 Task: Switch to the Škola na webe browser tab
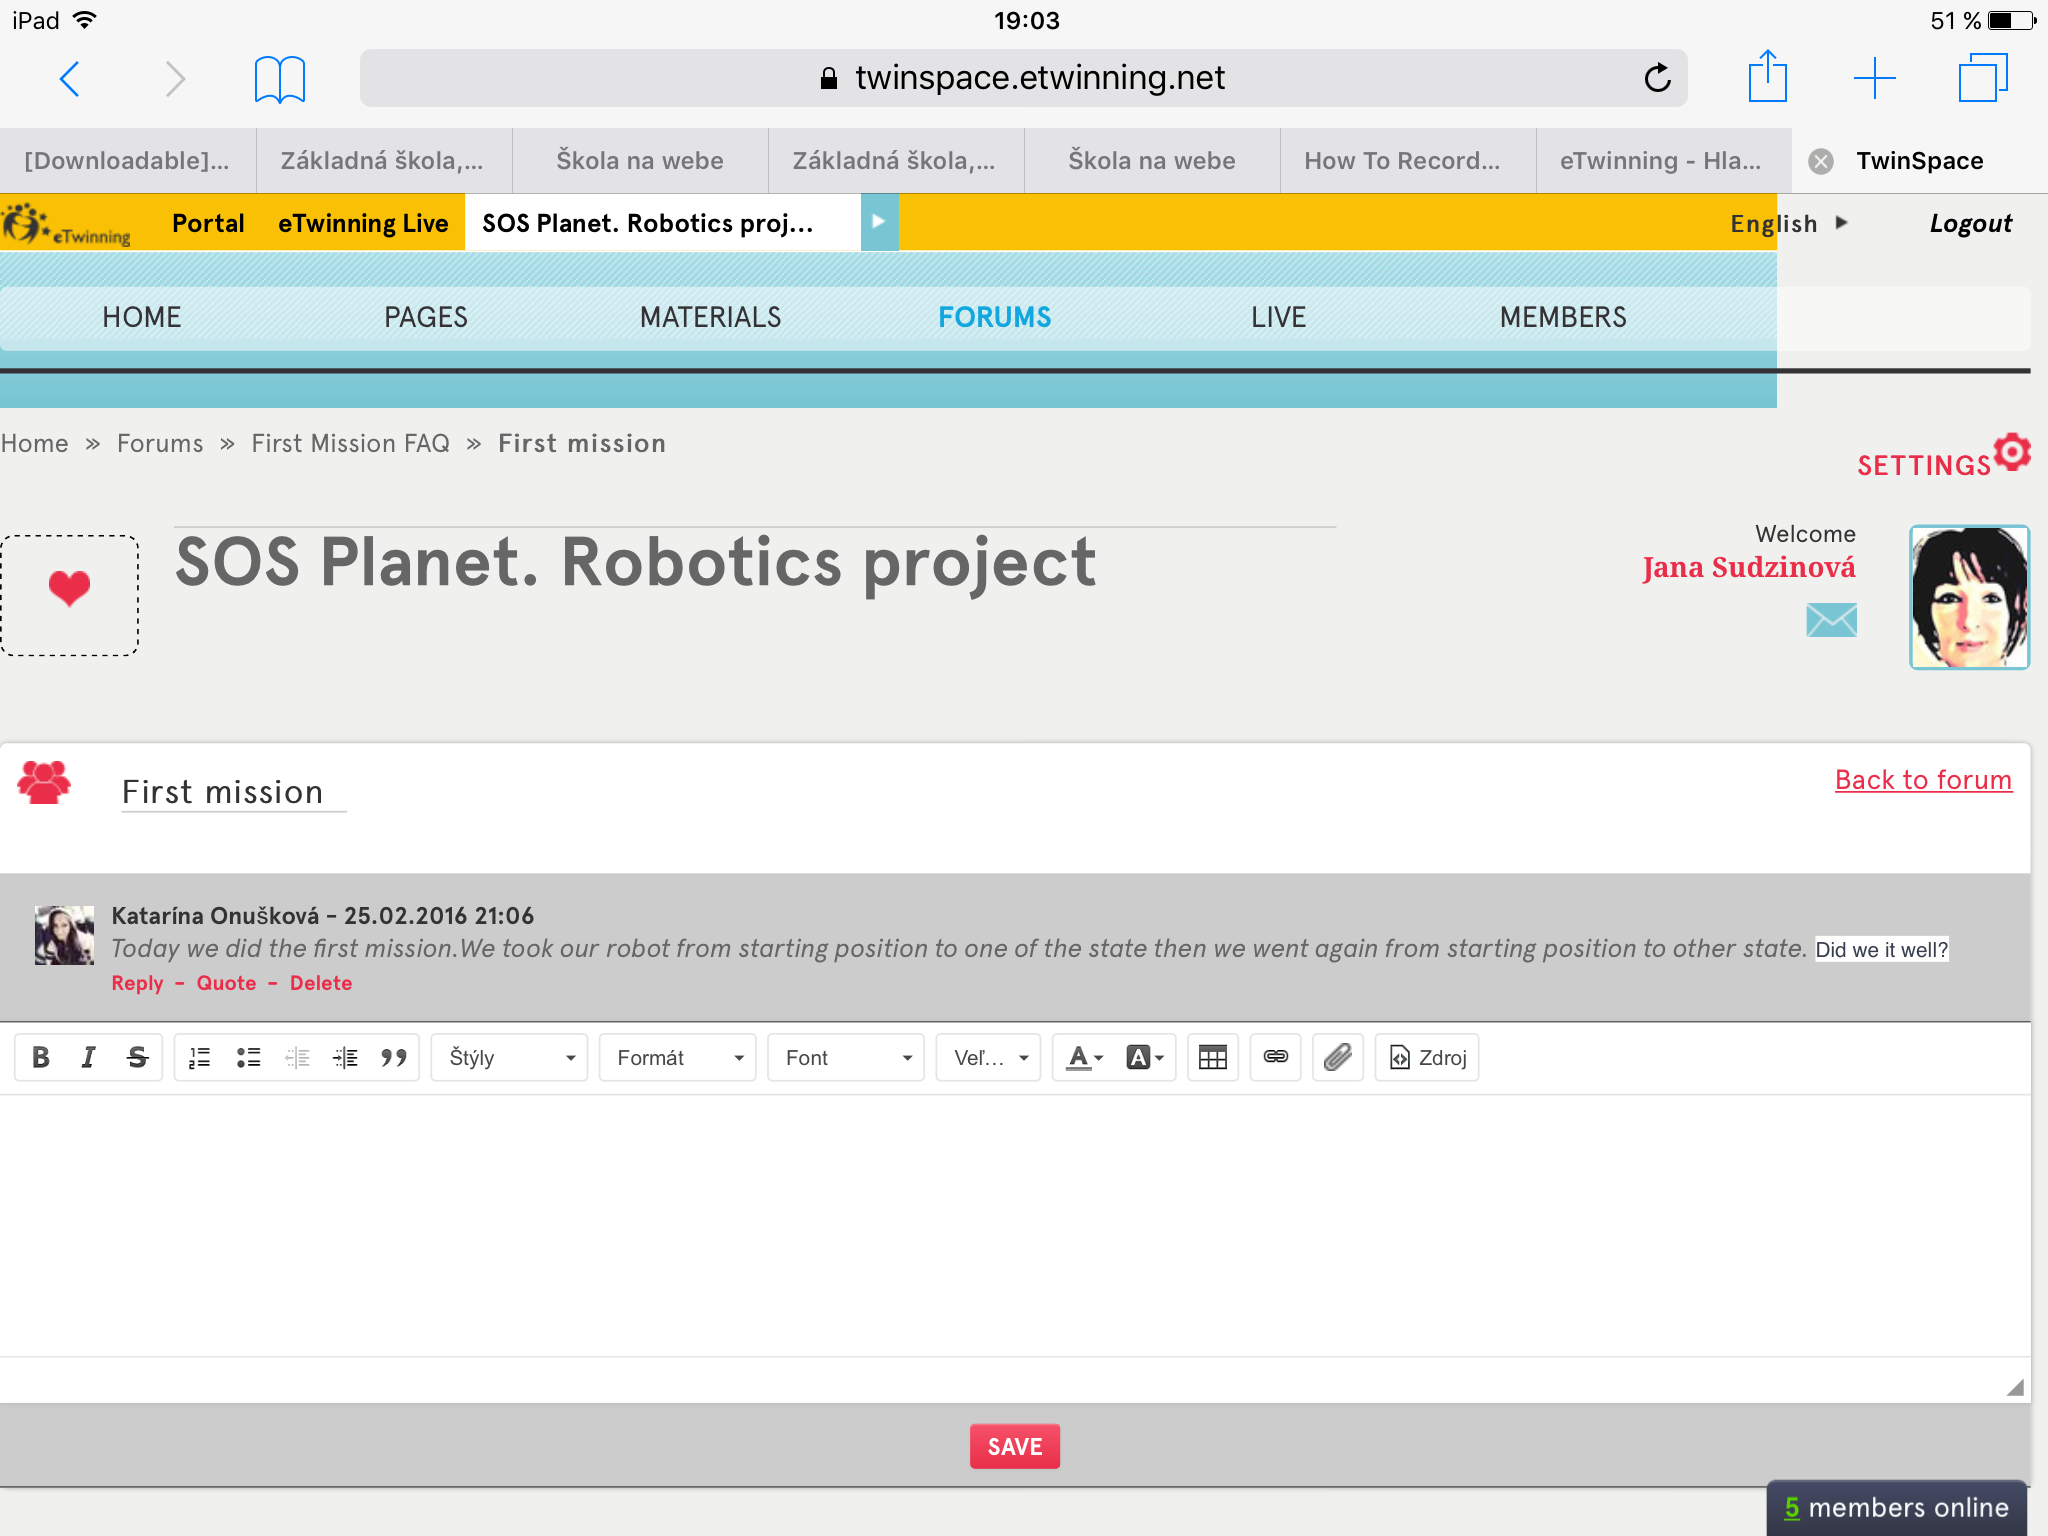tap(640, 161)
